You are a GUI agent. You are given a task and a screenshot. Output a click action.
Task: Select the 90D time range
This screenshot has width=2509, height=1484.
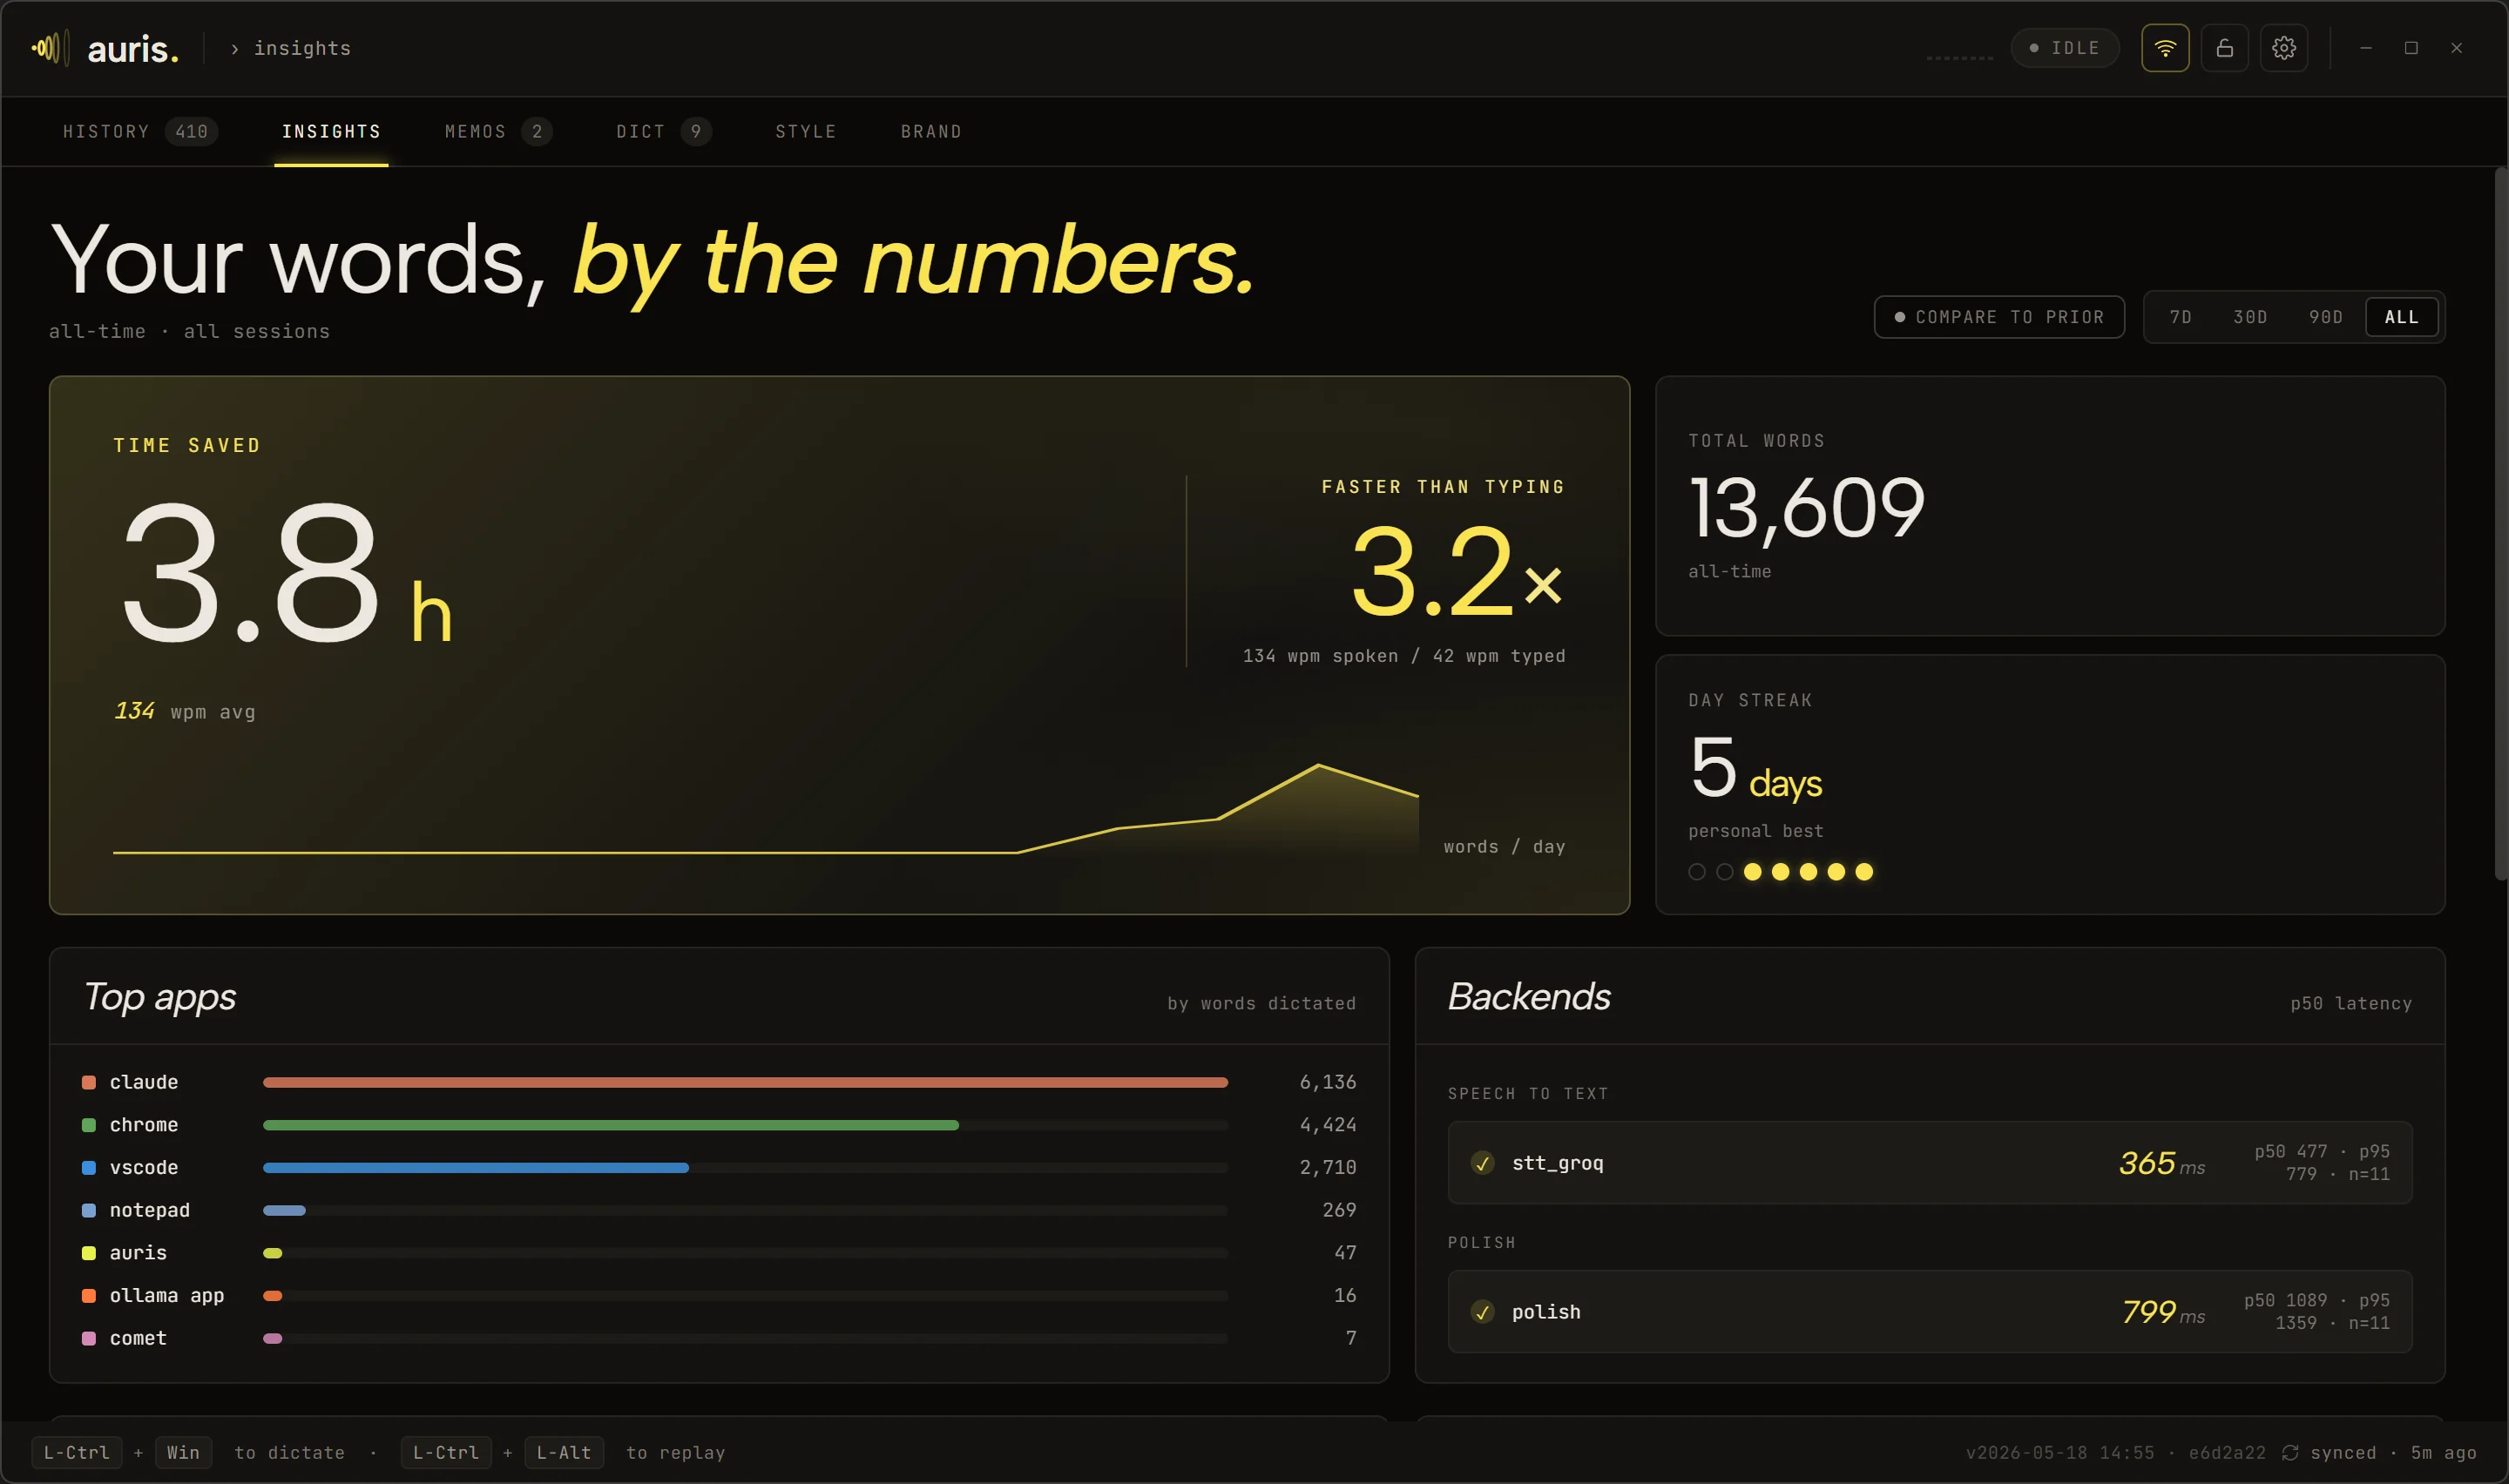2325,317
